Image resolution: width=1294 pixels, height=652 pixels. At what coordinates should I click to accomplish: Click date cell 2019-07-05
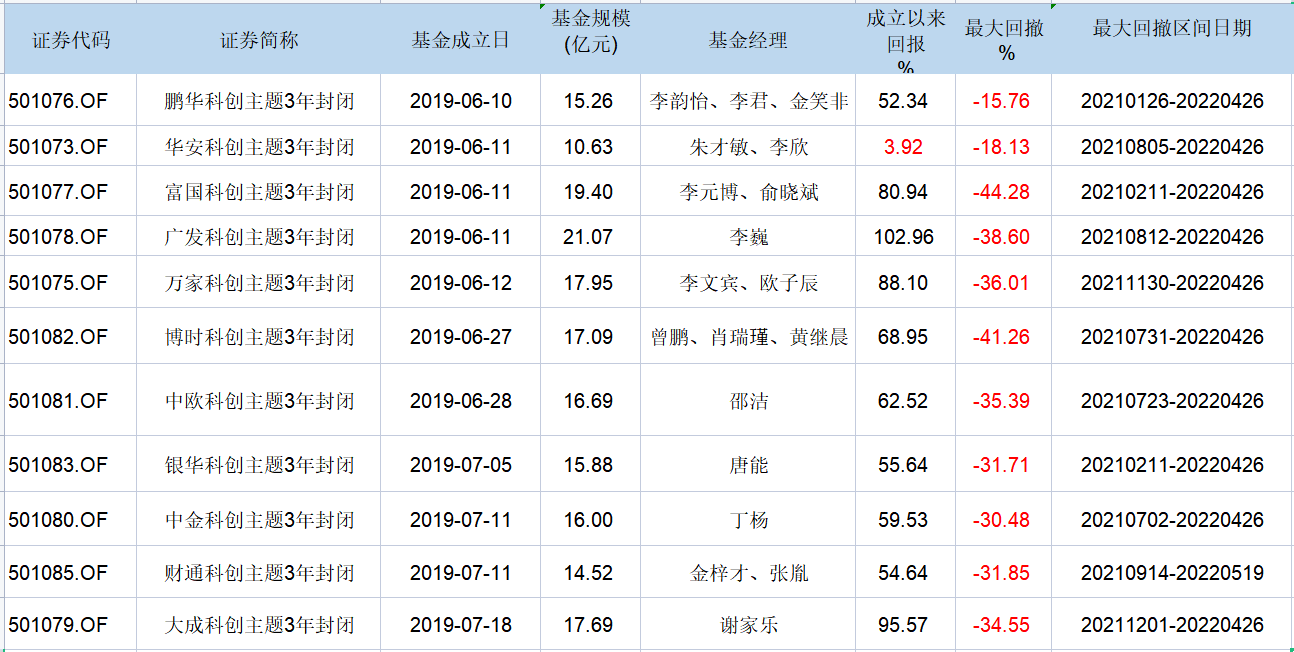[461, 465]
